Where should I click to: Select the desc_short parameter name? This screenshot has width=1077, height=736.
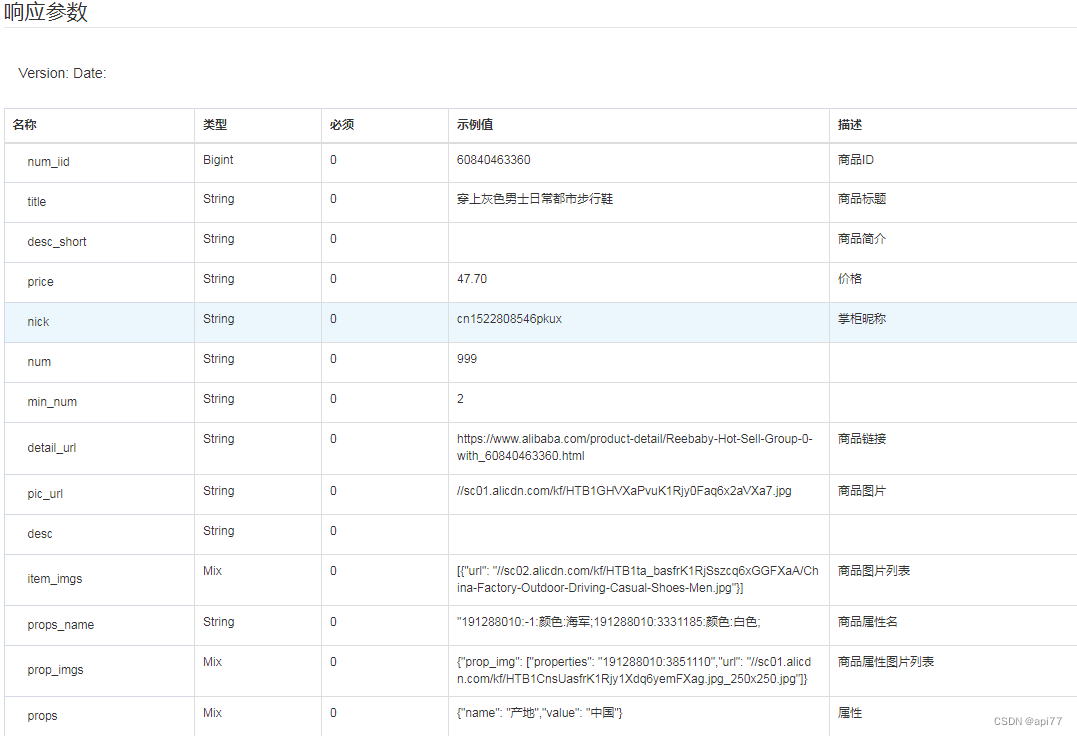pyautogui.click(x=57, y=242)
